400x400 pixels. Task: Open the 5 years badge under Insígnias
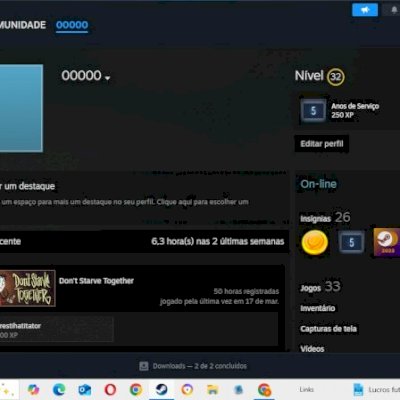pyautogui.click(x=351, y=243)
